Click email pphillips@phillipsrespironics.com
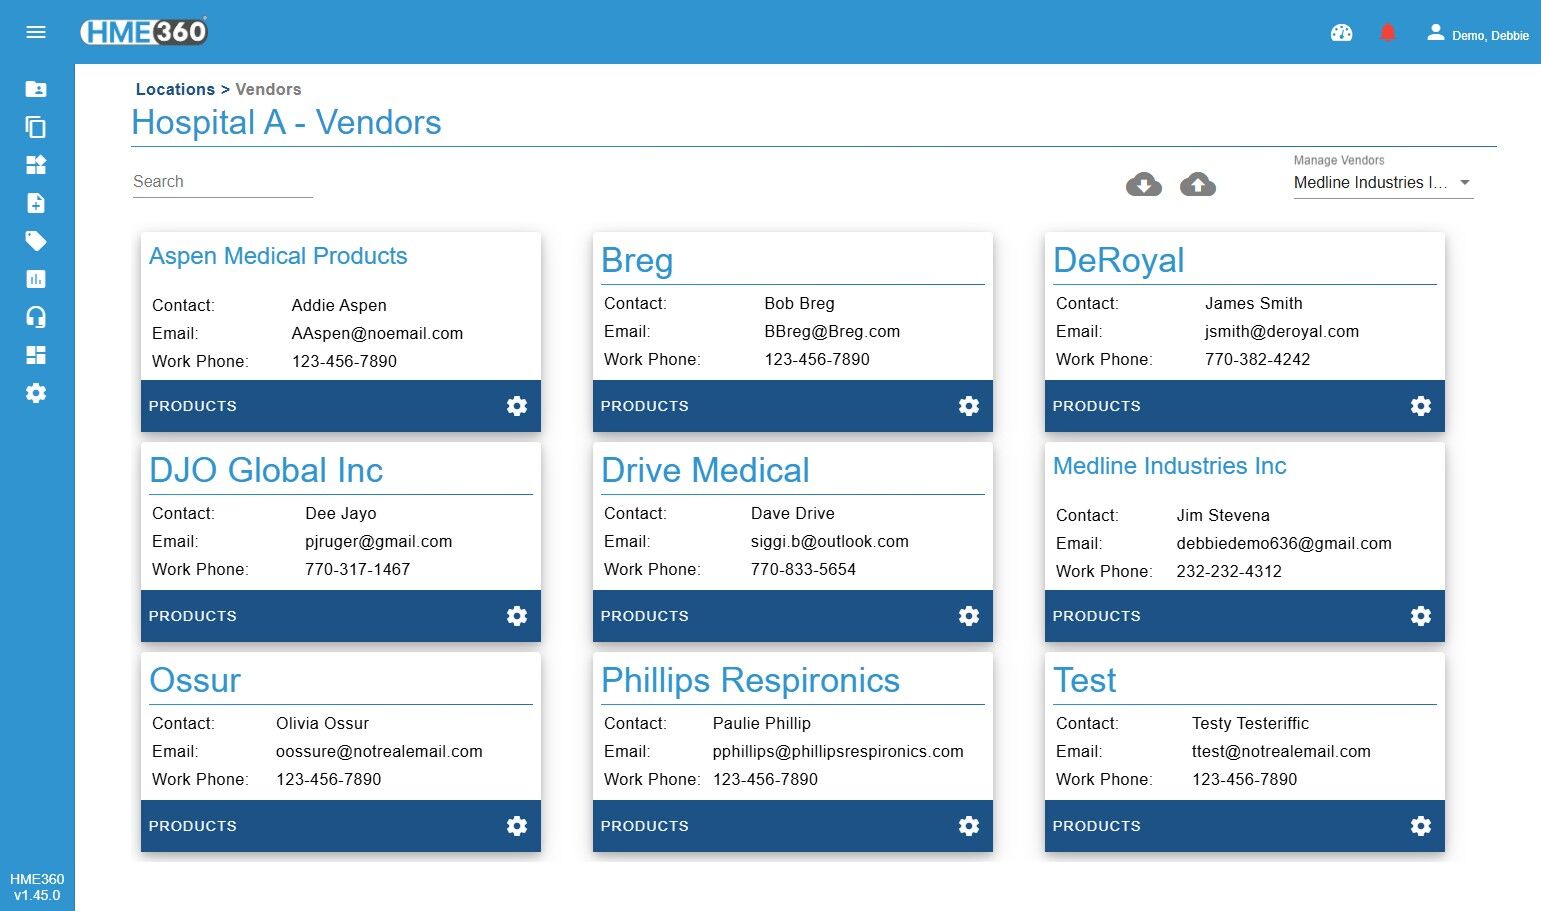The width and height of the screenshot is (1541, 911). click(x=838, y=751)
